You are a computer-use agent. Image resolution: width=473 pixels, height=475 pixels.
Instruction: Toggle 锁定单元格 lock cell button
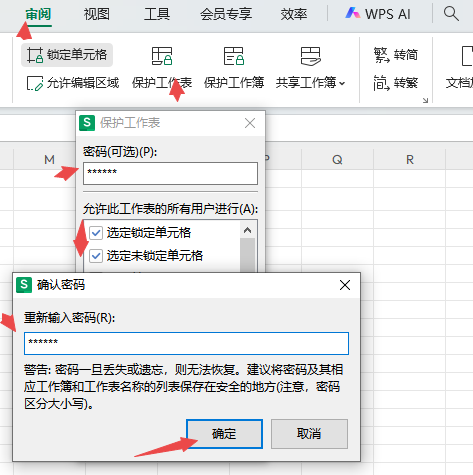pyautogui.click(x=67, y=55)
